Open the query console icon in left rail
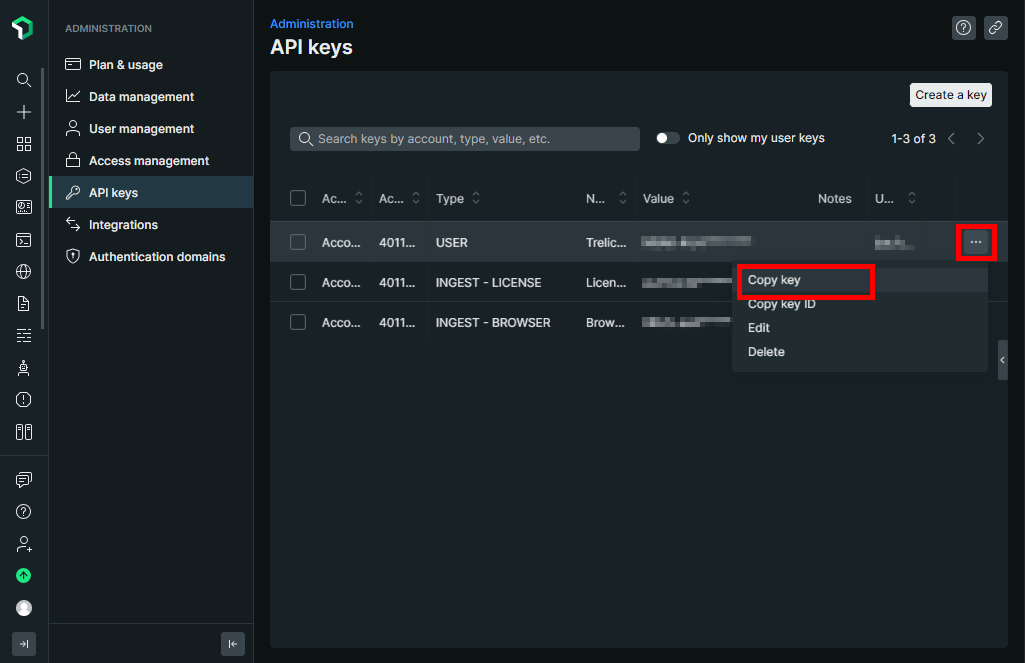The image size is (1025, 663). 24,240
